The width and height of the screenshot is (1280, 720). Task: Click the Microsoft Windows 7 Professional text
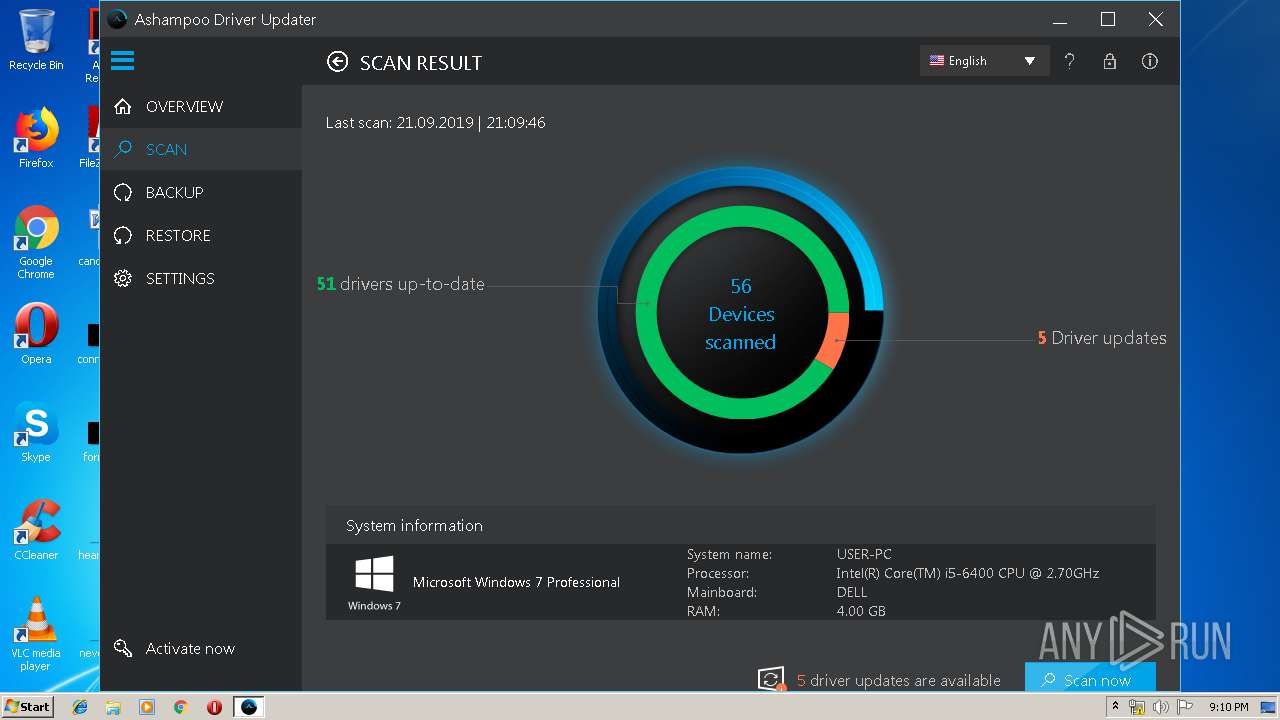click(516, 582)
